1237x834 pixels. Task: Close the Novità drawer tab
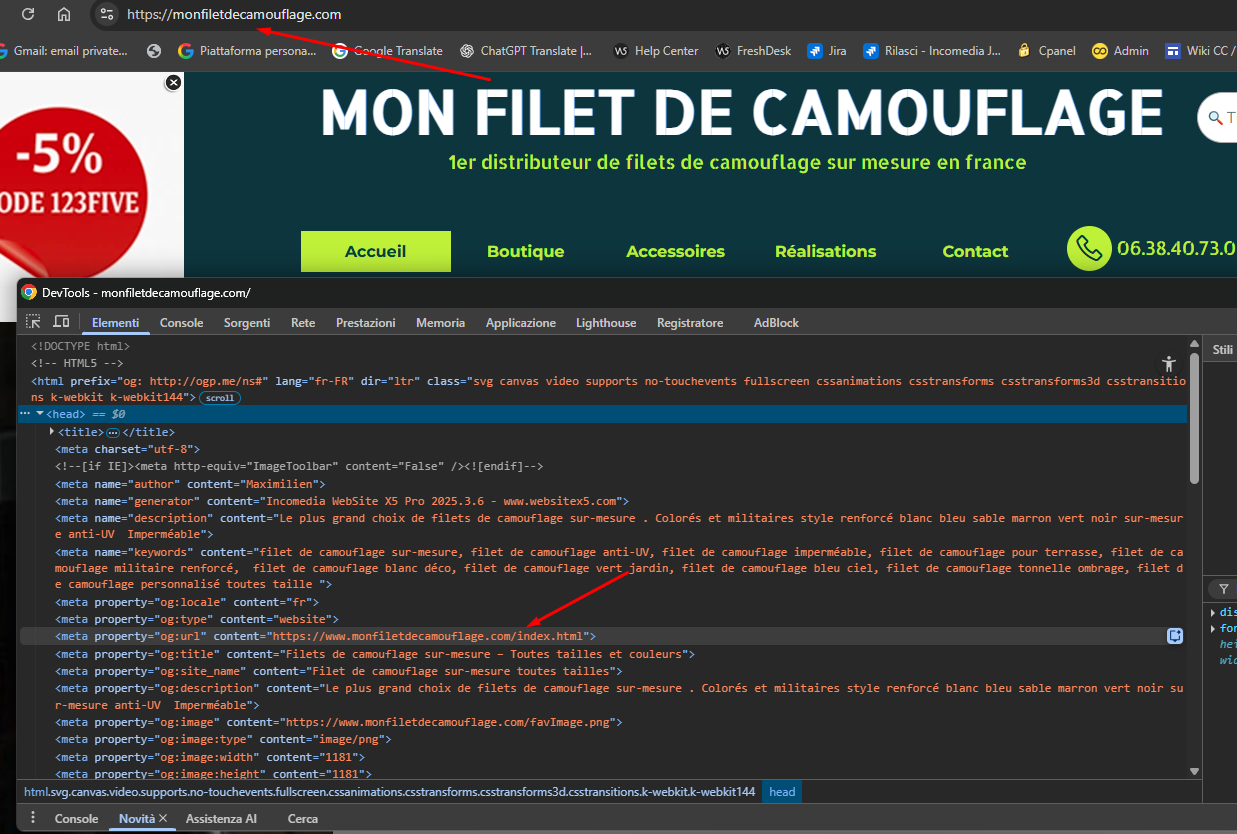163,818
